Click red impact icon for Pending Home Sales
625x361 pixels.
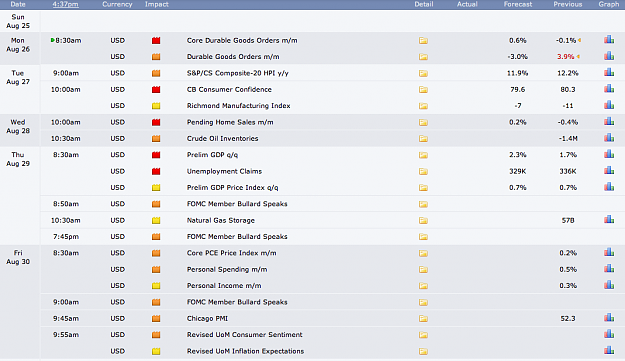tap(156, 122)
